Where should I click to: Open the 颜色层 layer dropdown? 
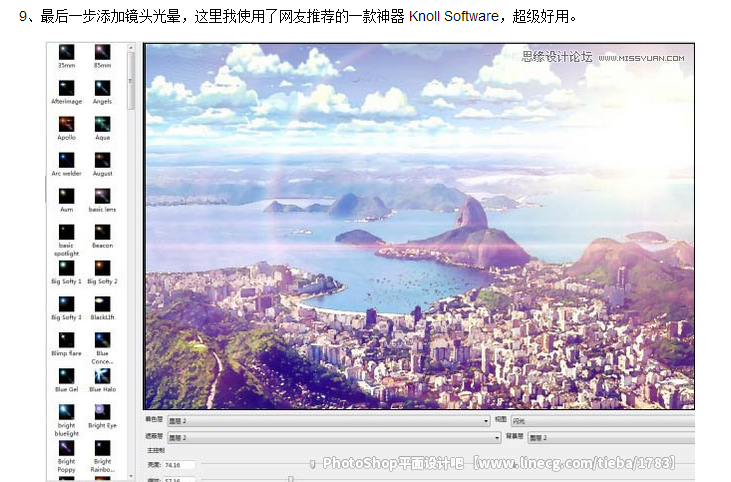(x=329, y=420)
